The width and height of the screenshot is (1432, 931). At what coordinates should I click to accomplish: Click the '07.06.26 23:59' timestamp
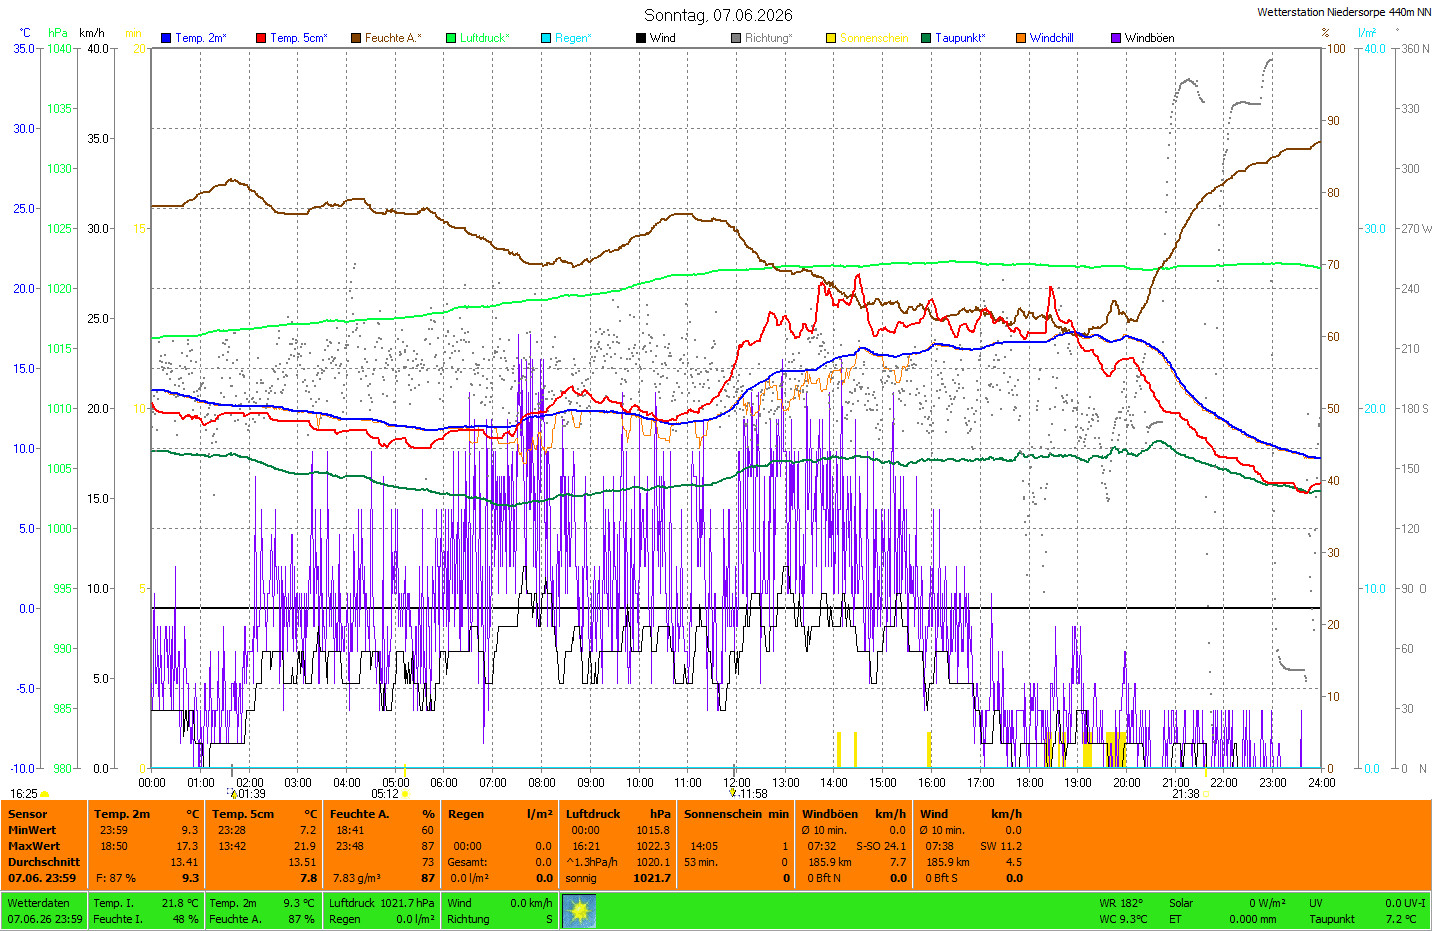click(x=45, y=919)
